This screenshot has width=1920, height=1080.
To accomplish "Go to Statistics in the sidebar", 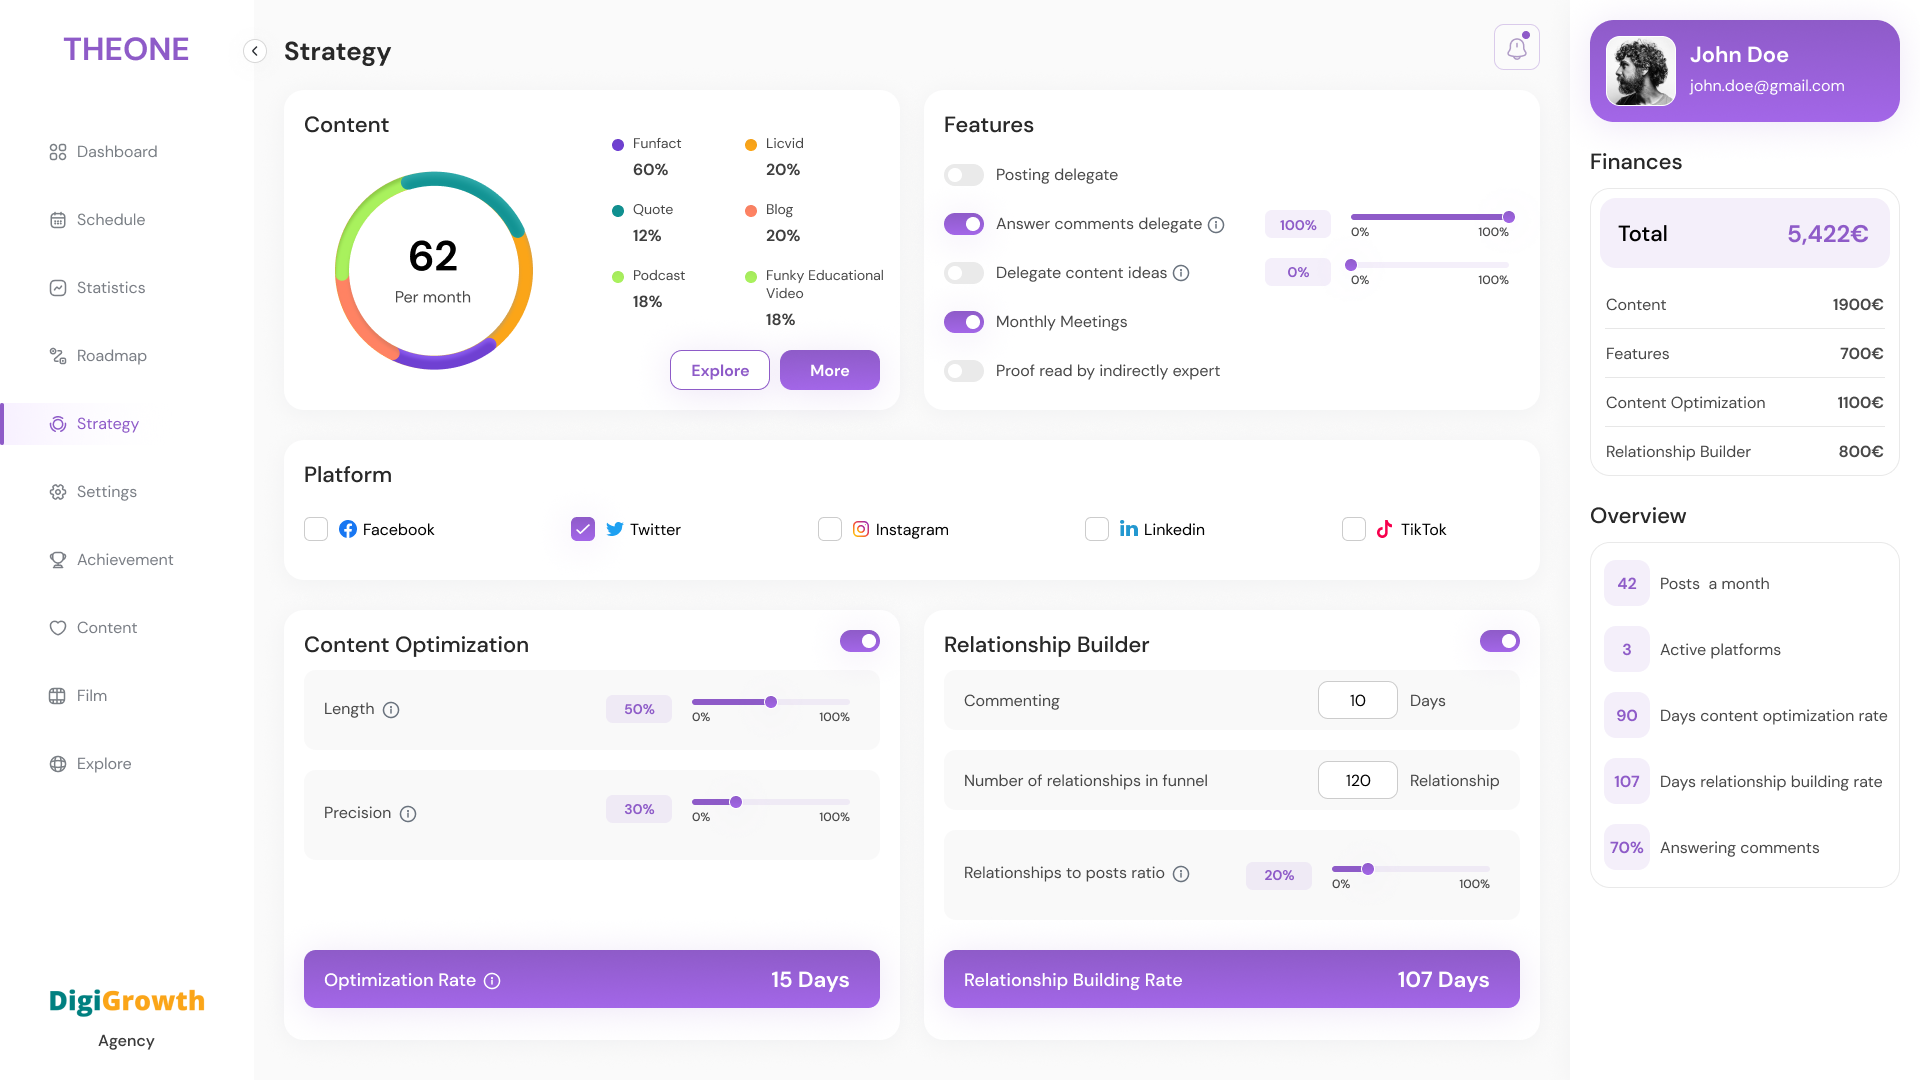I will [110, 288].
